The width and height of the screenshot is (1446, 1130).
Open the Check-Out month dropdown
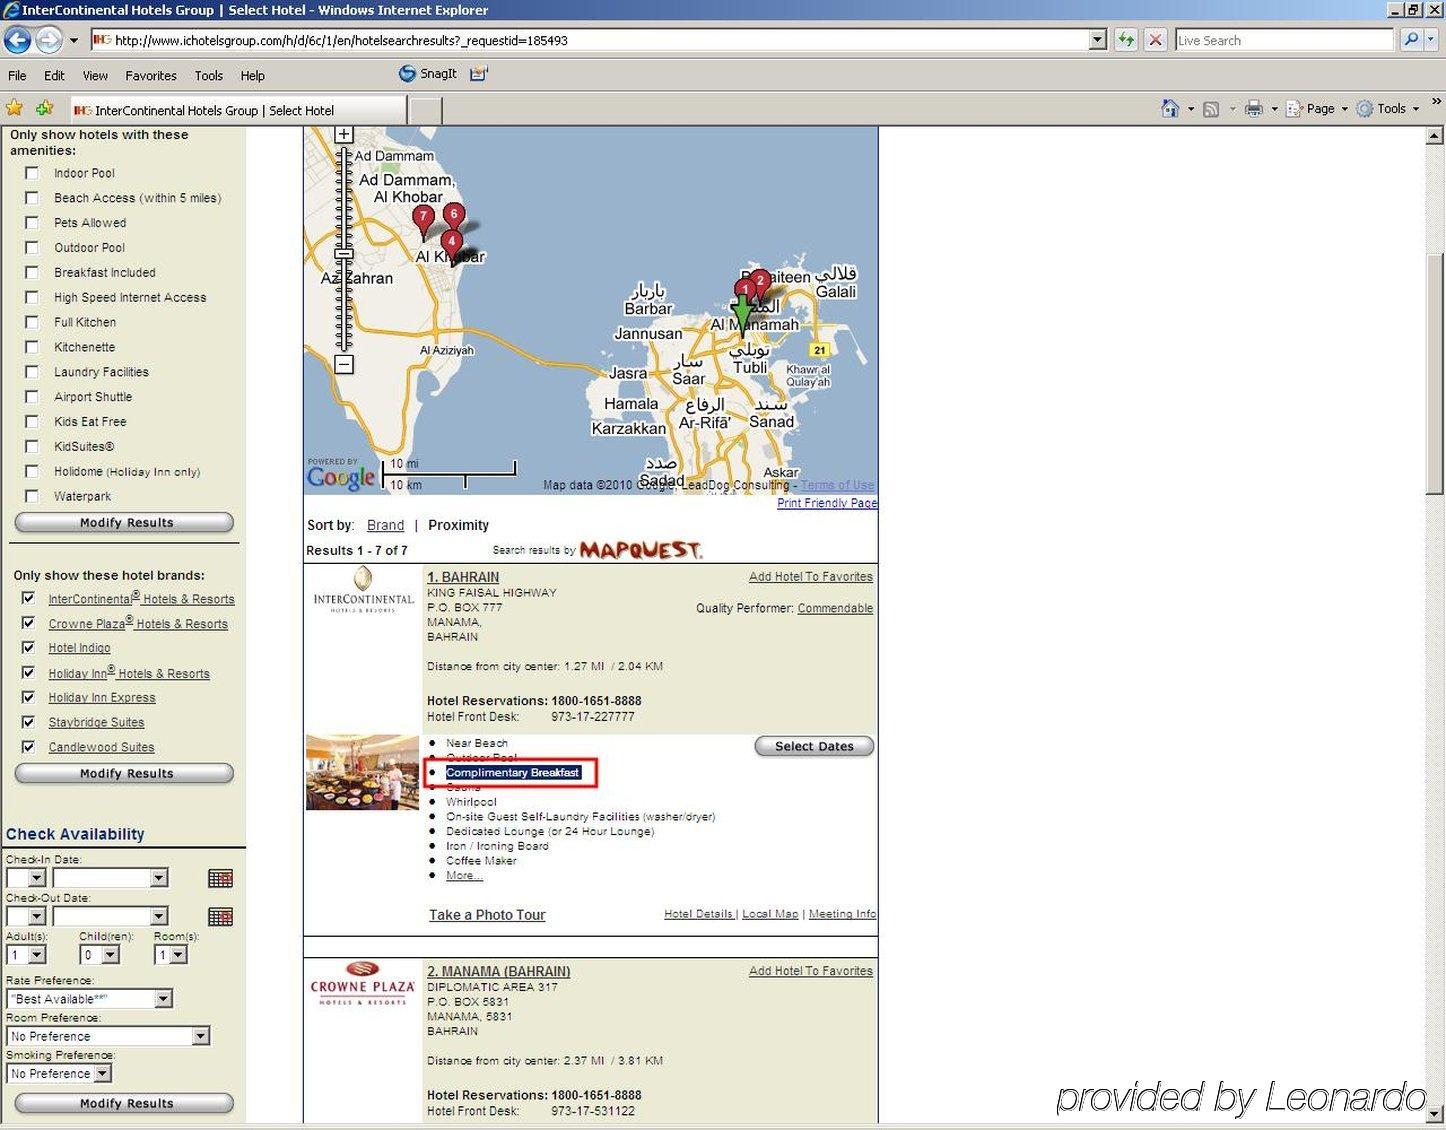pos(110,916)
